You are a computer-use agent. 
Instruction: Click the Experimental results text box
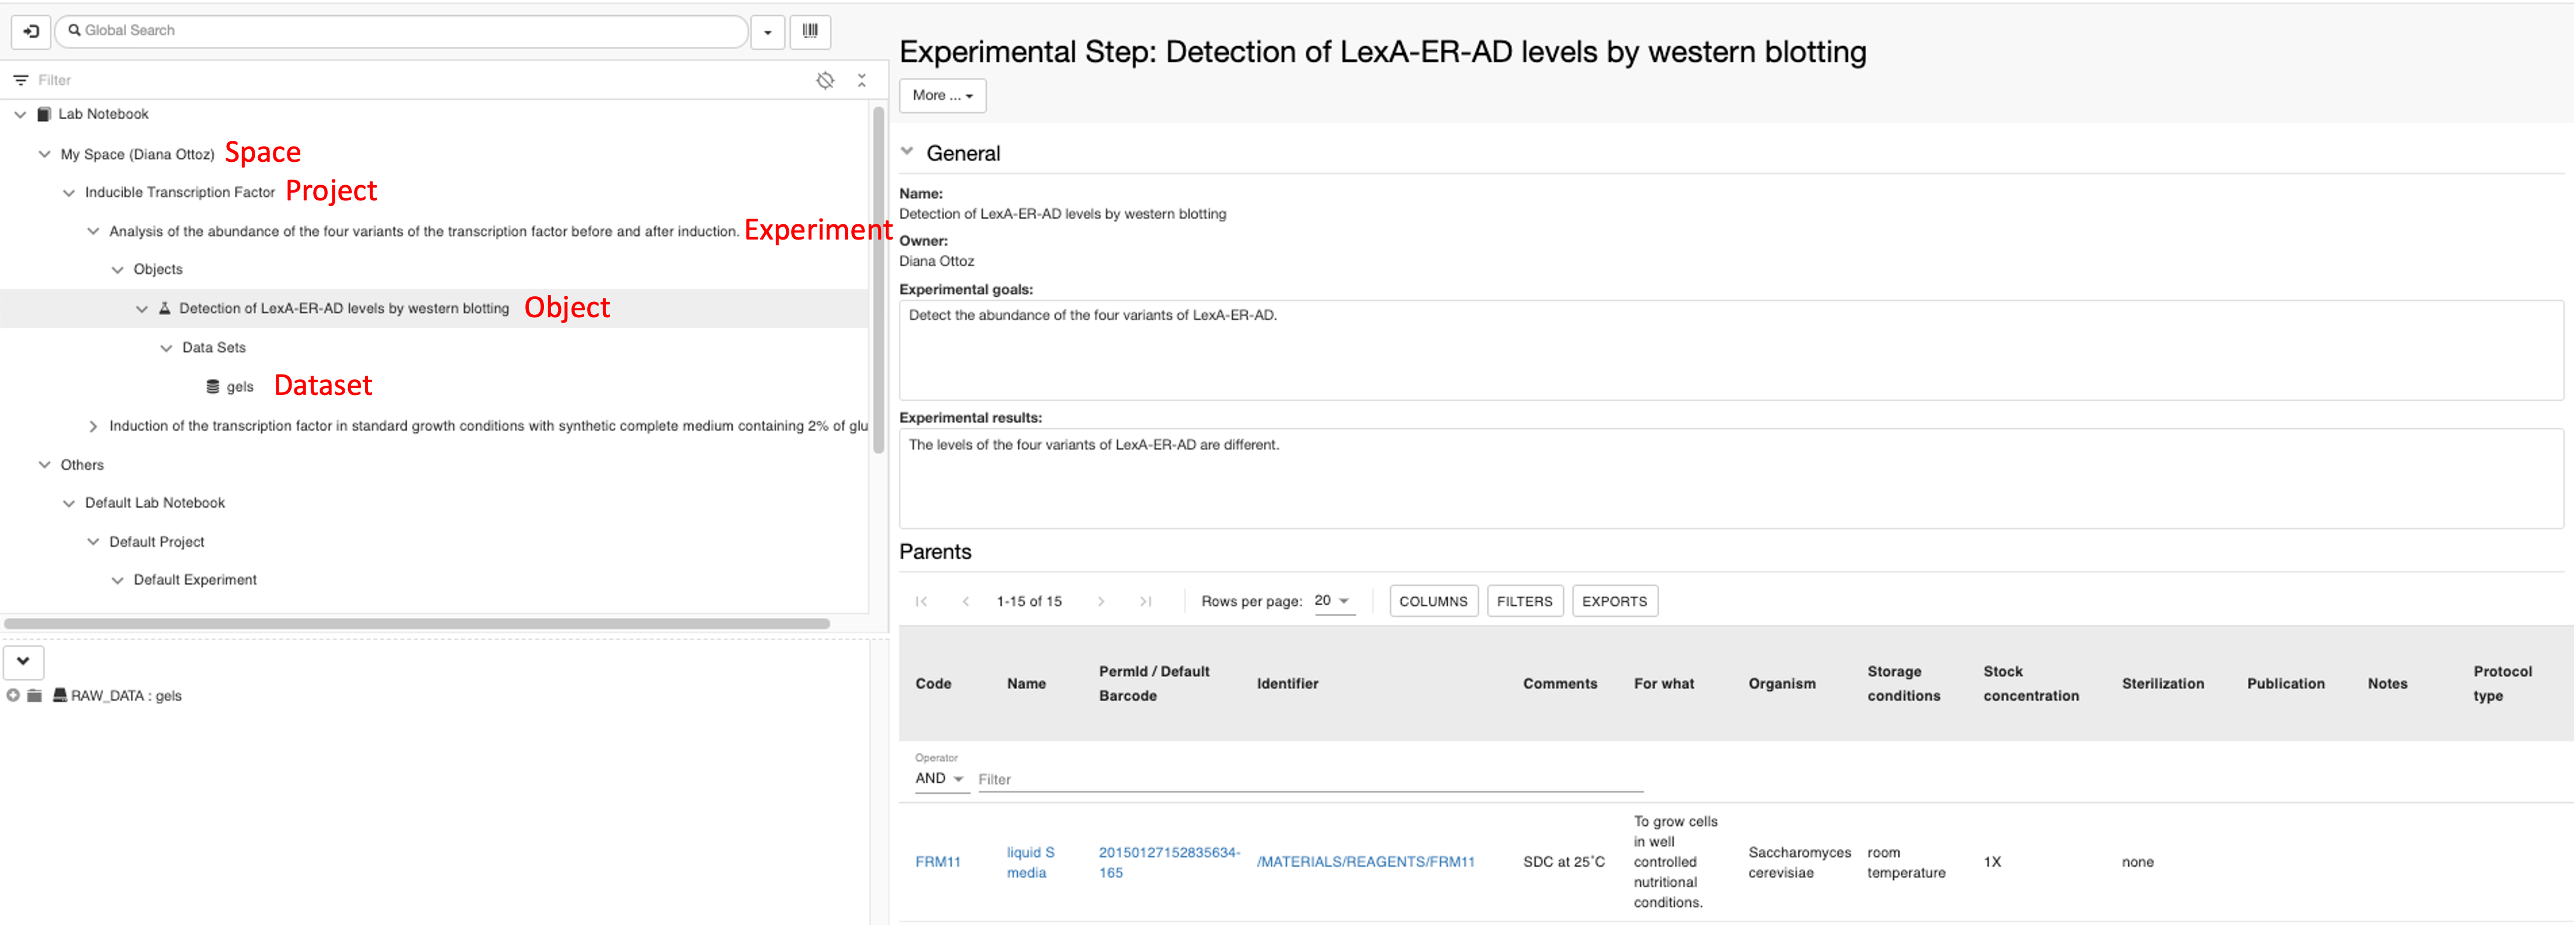tap(1730, 479)
